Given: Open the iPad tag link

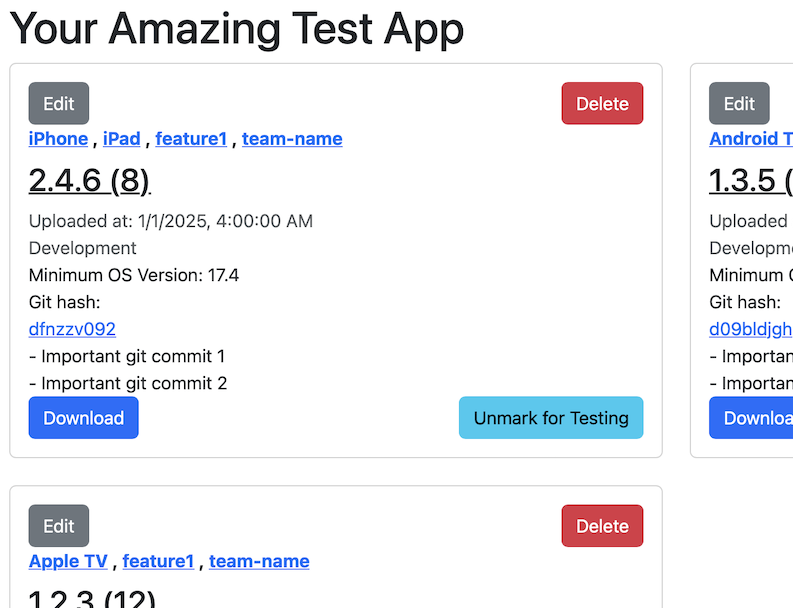Looking at the screenshot, I should 121,139.
